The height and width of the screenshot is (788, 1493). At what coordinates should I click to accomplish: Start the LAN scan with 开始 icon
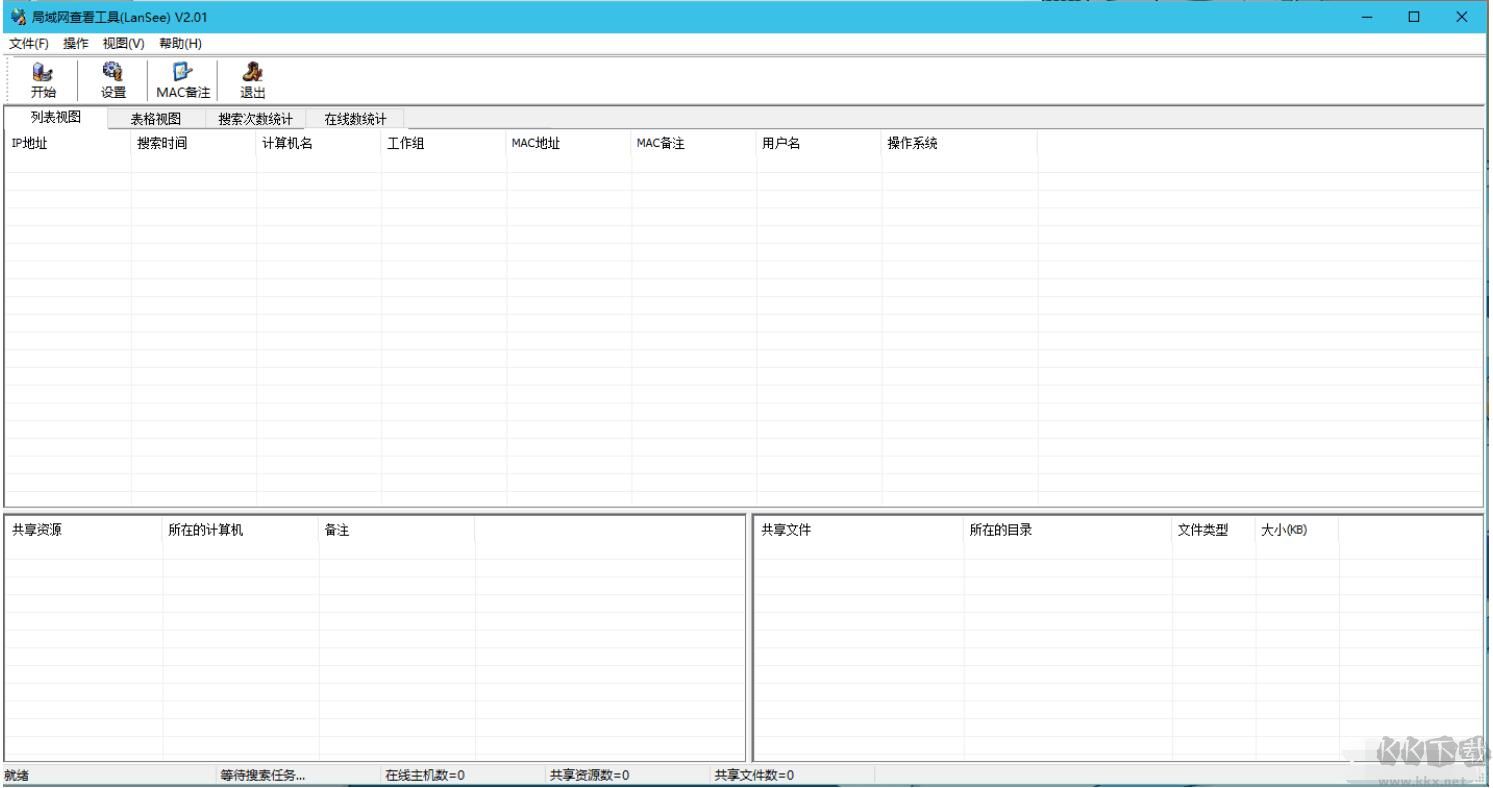point(43,80)
